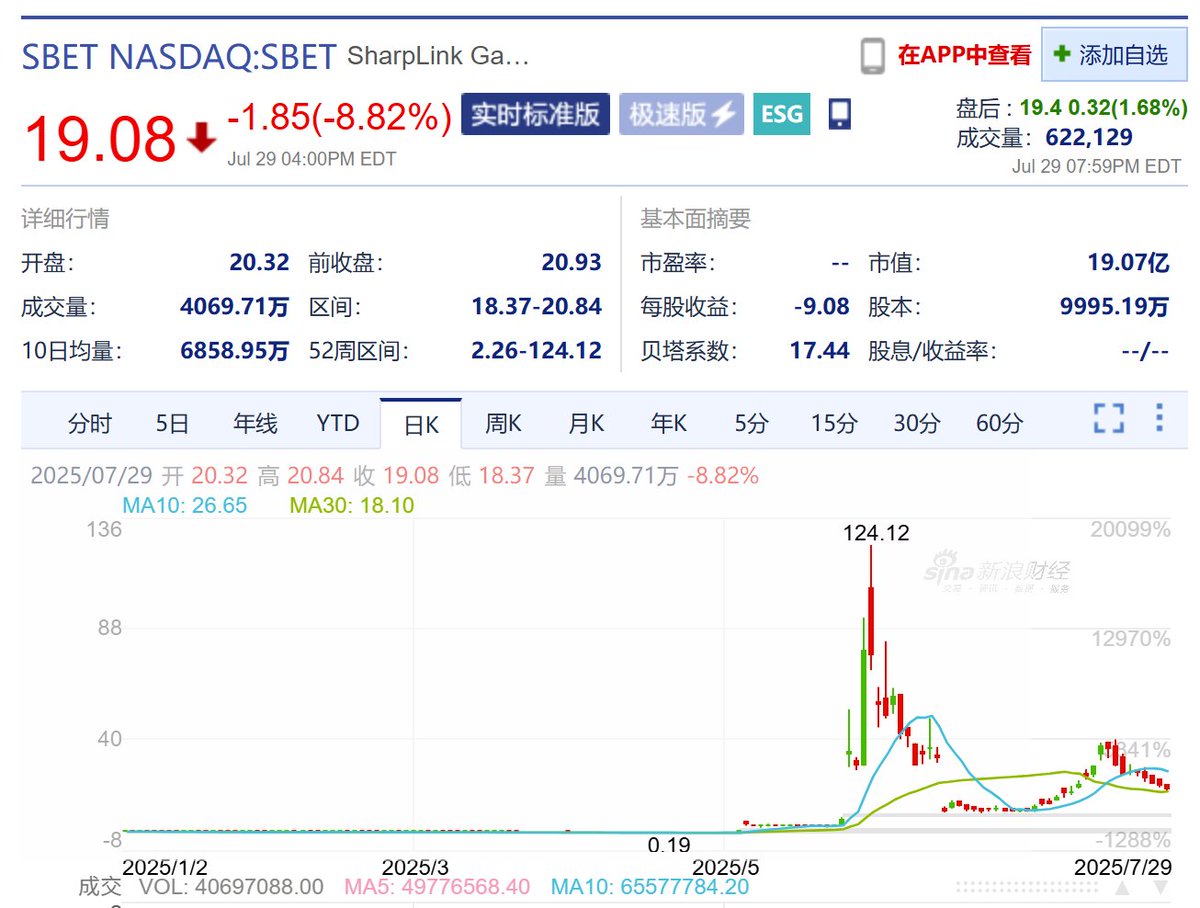Toggle fullscreen chart icon
The width and height of the screenshot is (1200, 908).
point(1108,417)
